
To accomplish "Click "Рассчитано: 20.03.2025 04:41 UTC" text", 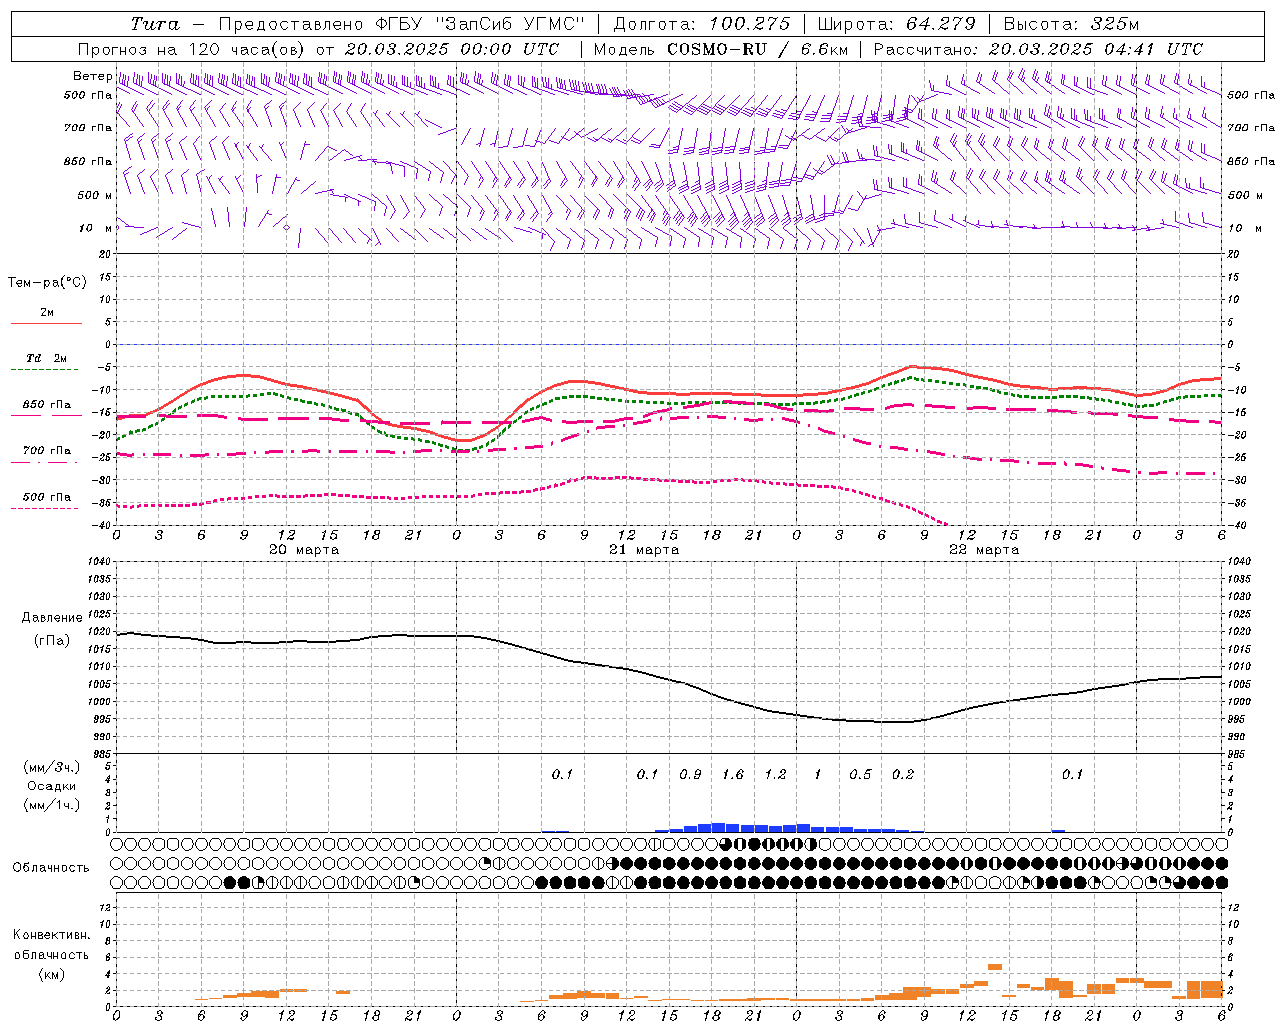I will [x=1038, y=49].
